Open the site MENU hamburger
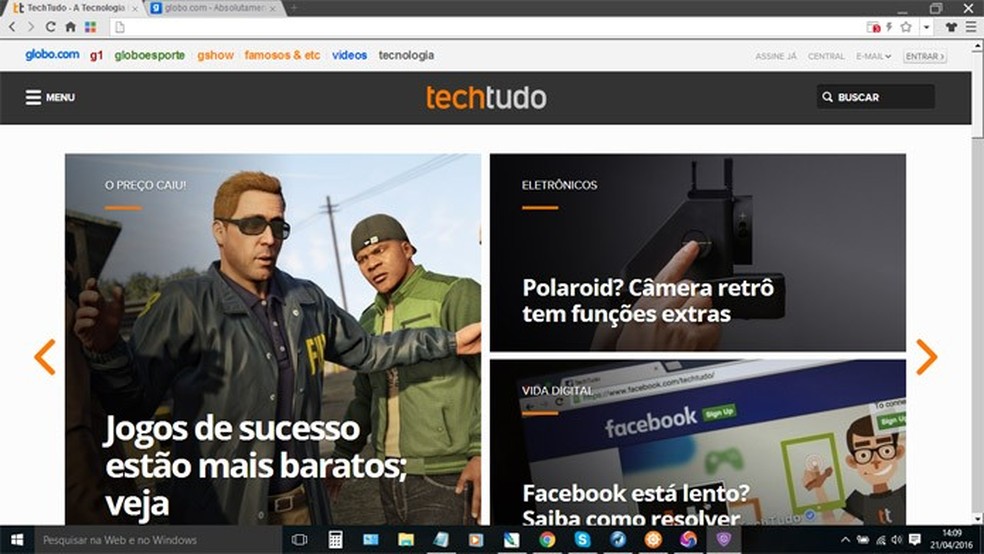Image resolution: width=984 pixels, height=554 pixels. tap(50, 97)
